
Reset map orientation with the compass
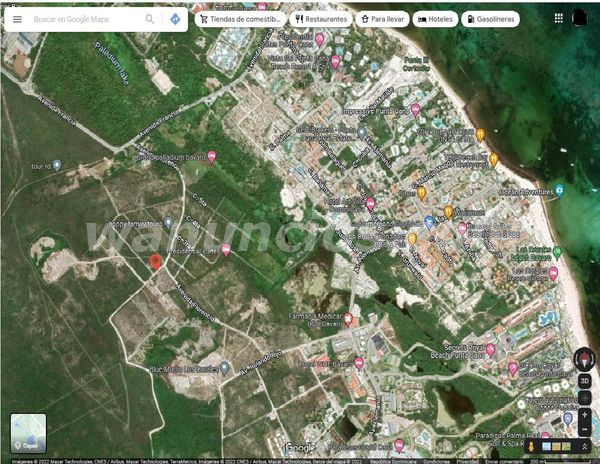click(x=584, y=359)
